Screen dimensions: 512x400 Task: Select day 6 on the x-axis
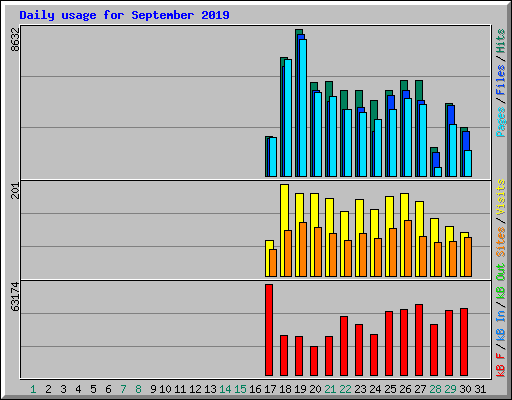click(108, 389)
